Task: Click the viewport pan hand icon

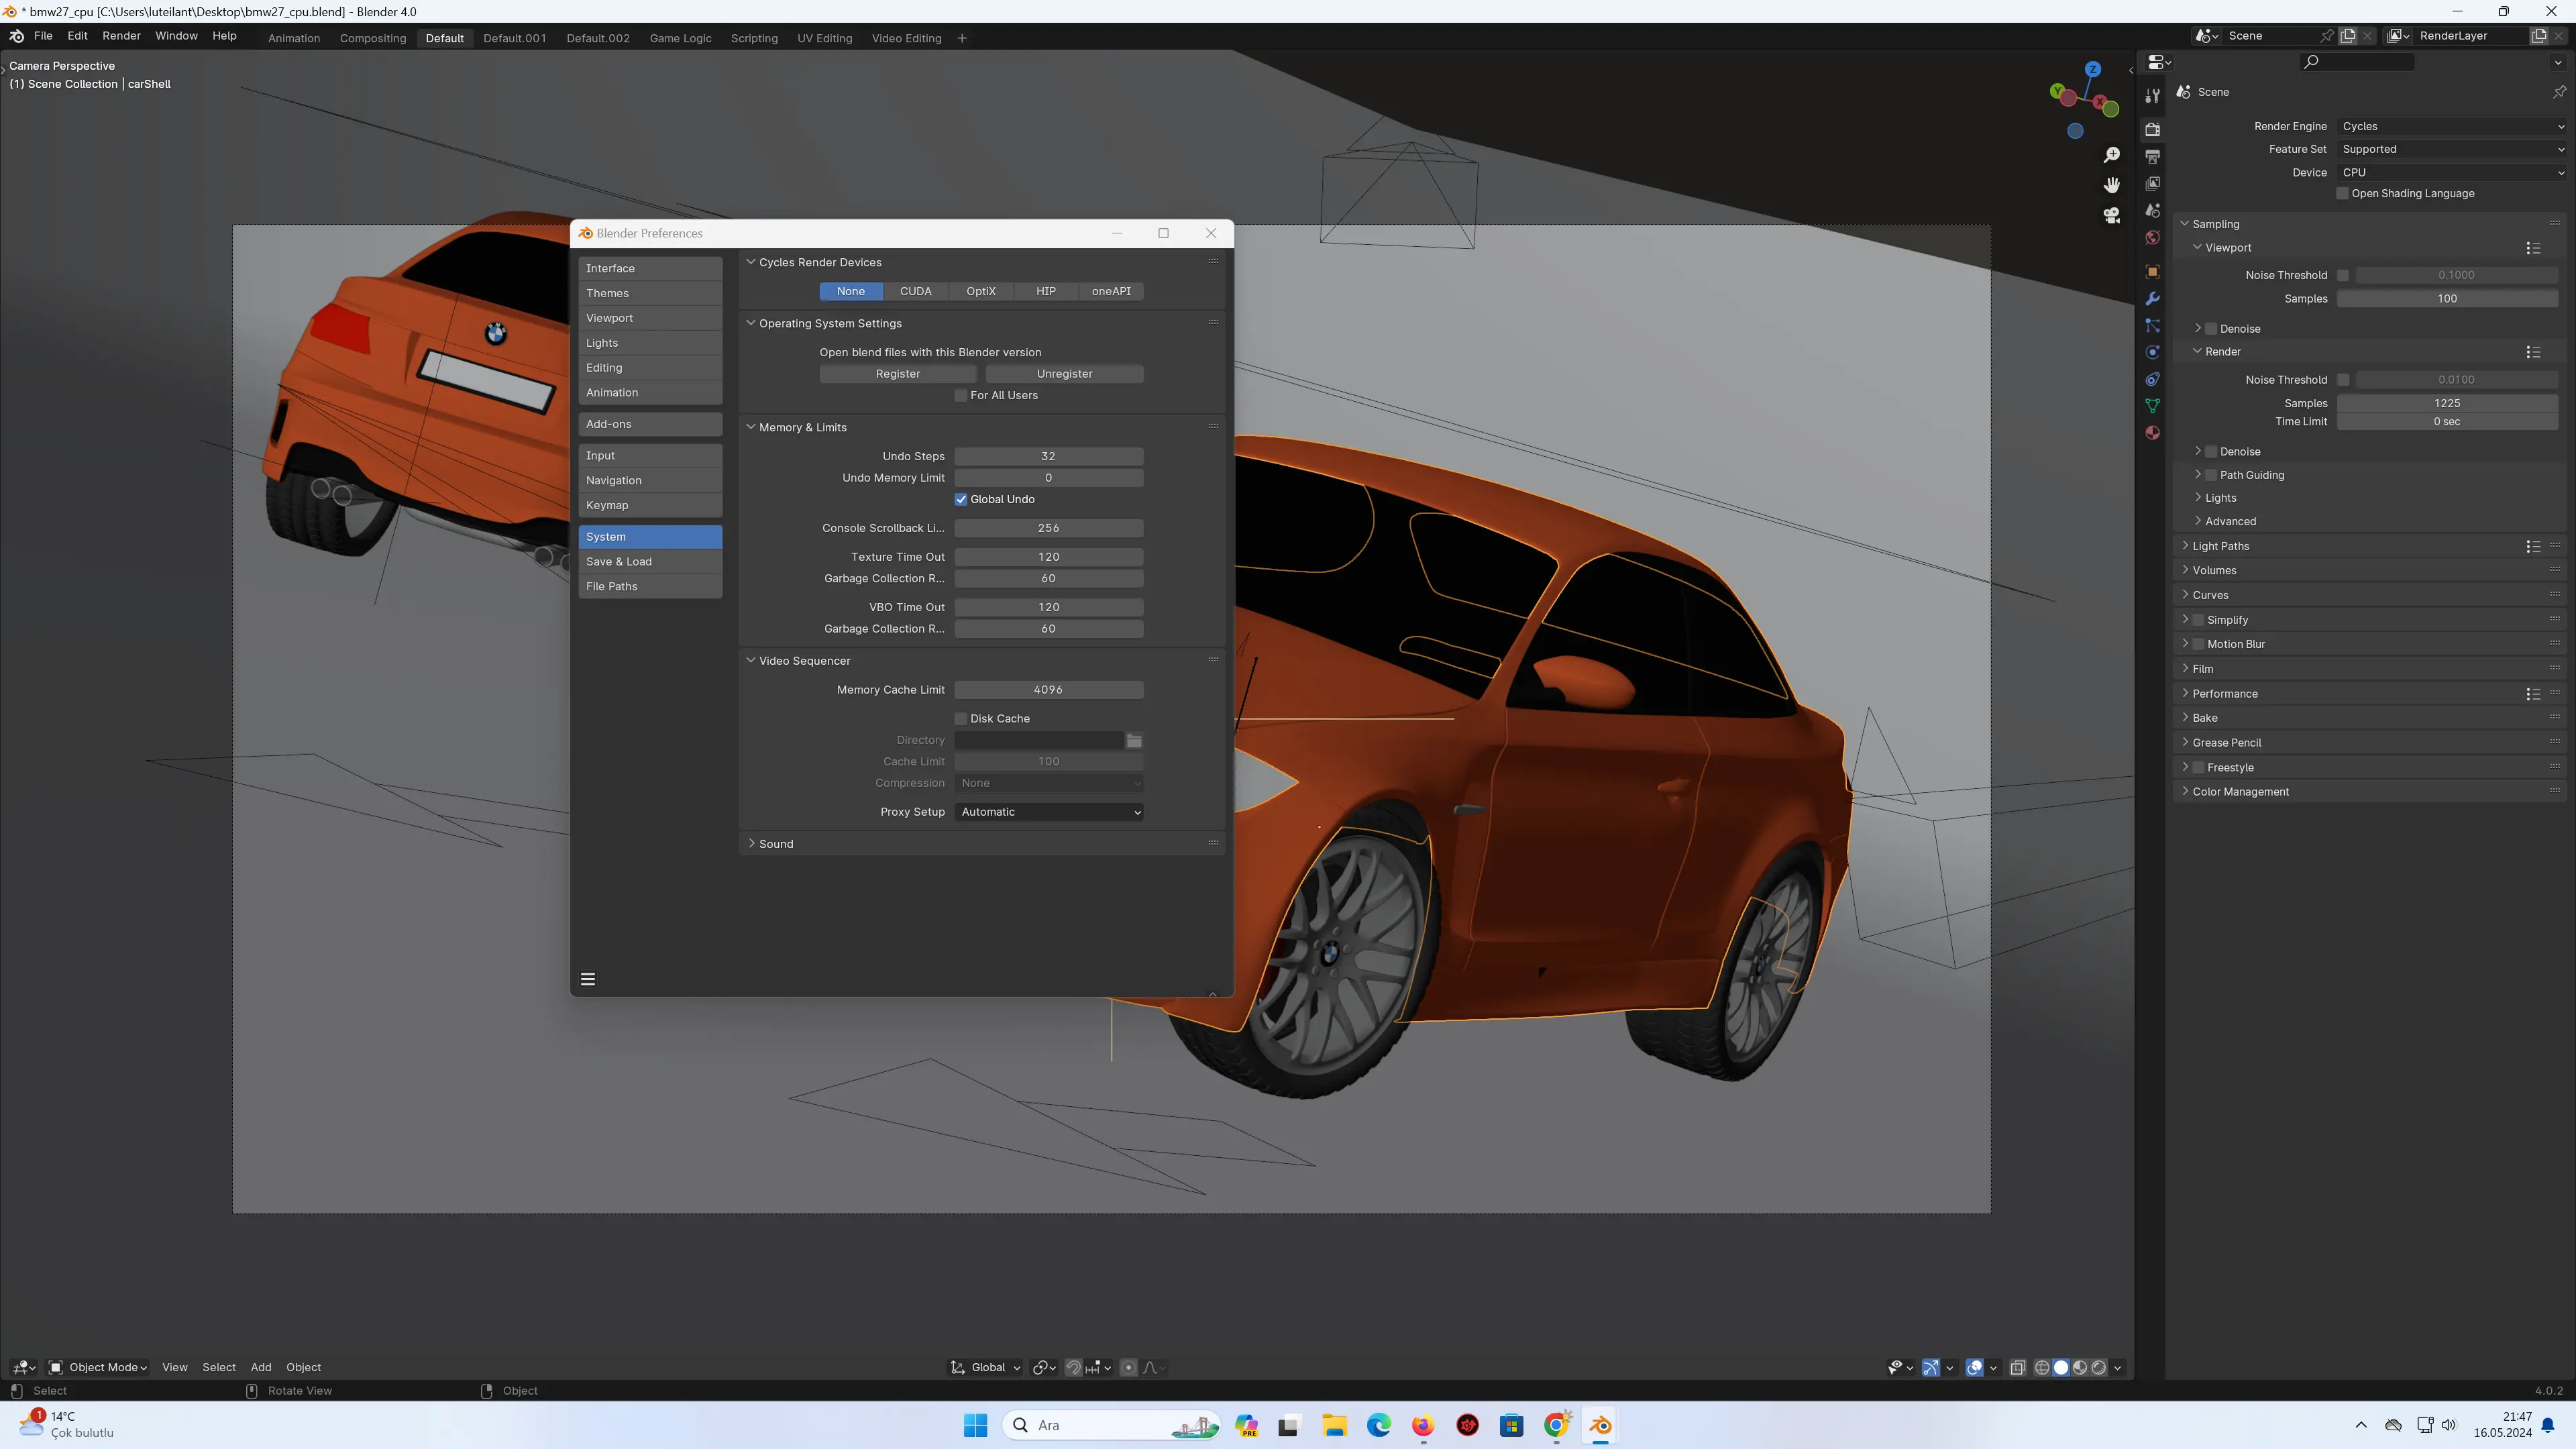Action: (2111, 185)
